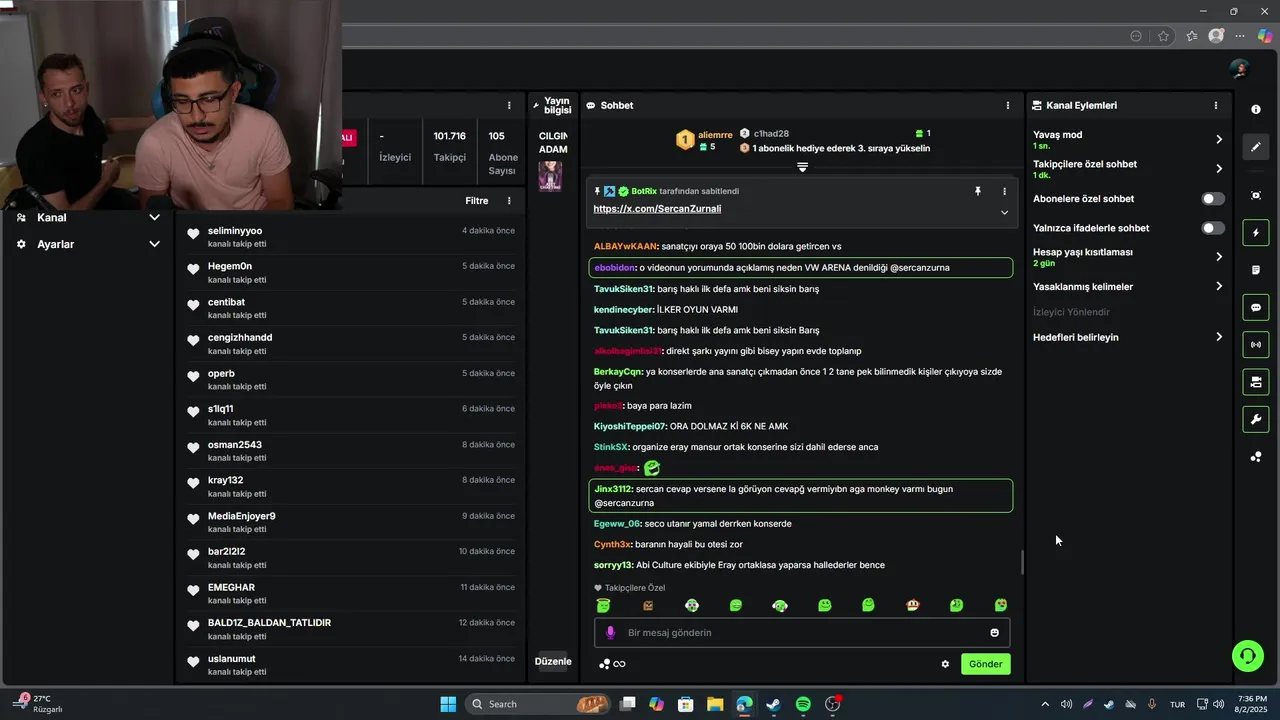The image size is (1280, 720).
Task: Click the three-dots cluster sidebar icon
Action: (1256, 457)
